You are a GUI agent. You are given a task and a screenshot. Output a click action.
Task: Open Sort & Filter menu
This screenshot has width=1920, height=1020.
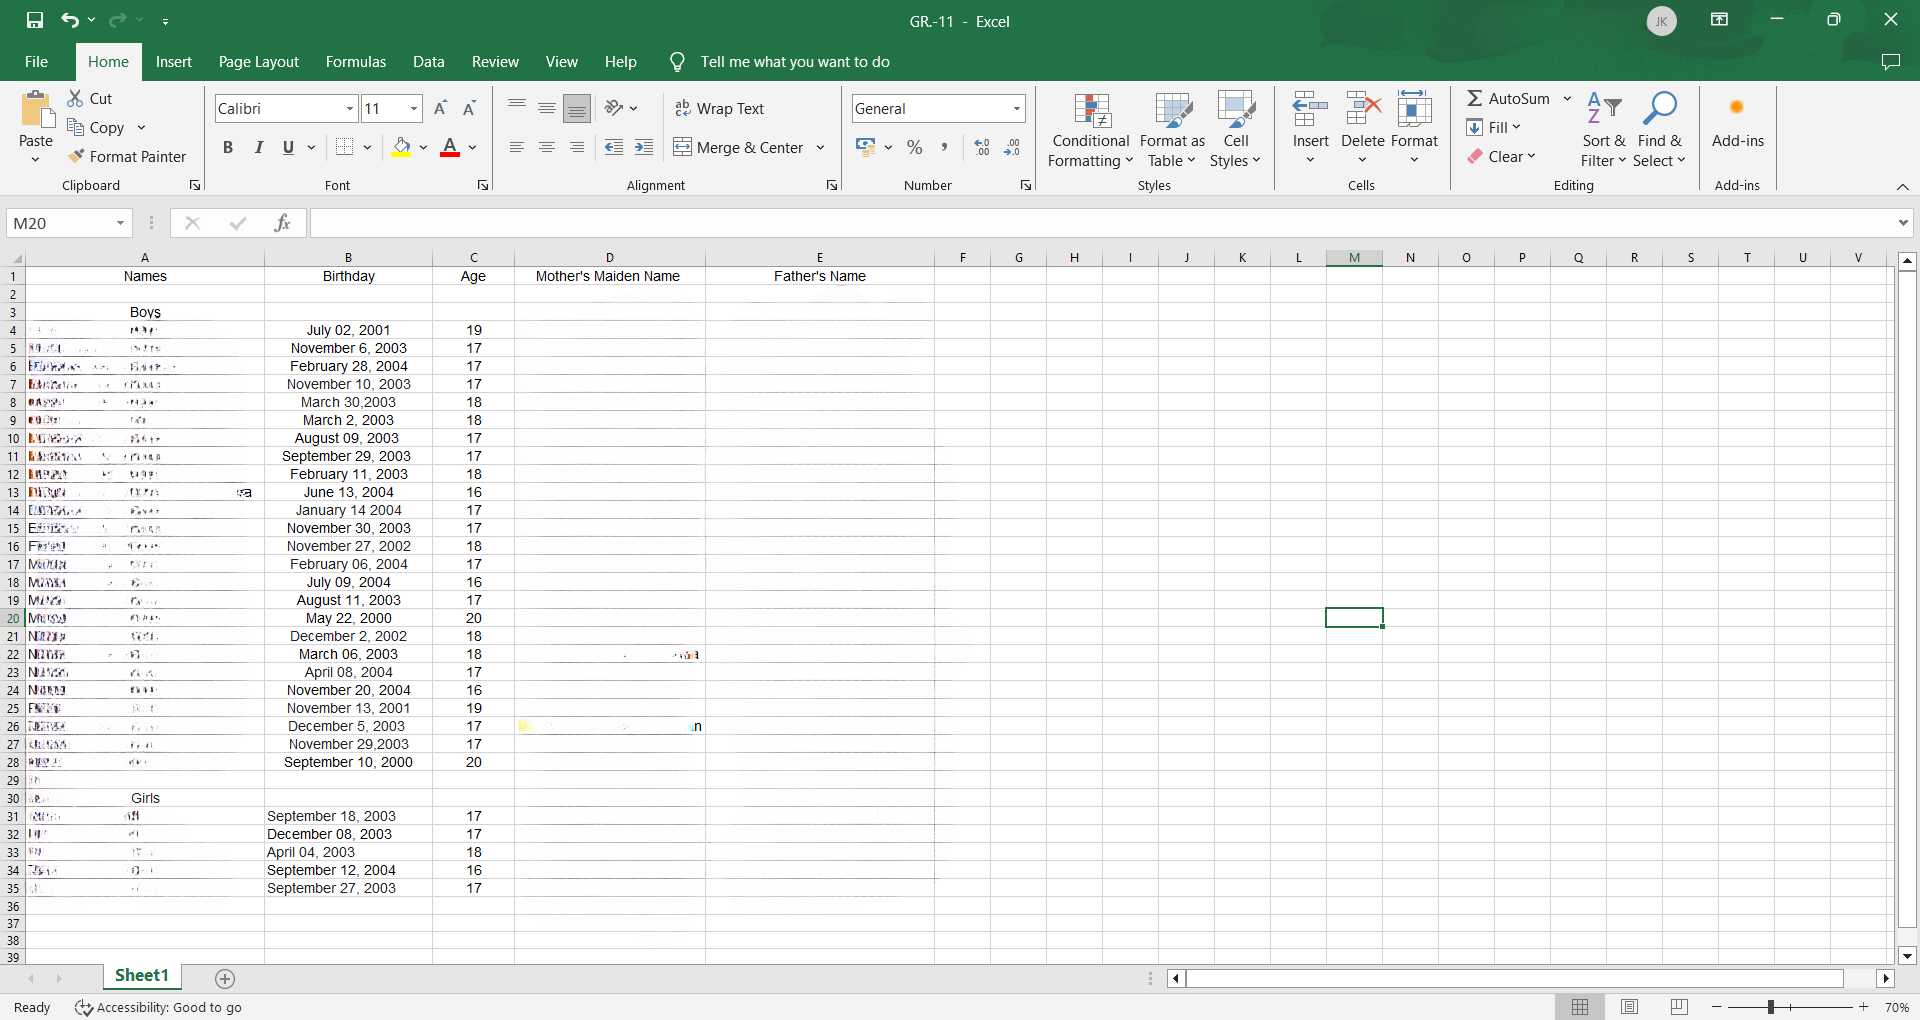(1604, 130)
